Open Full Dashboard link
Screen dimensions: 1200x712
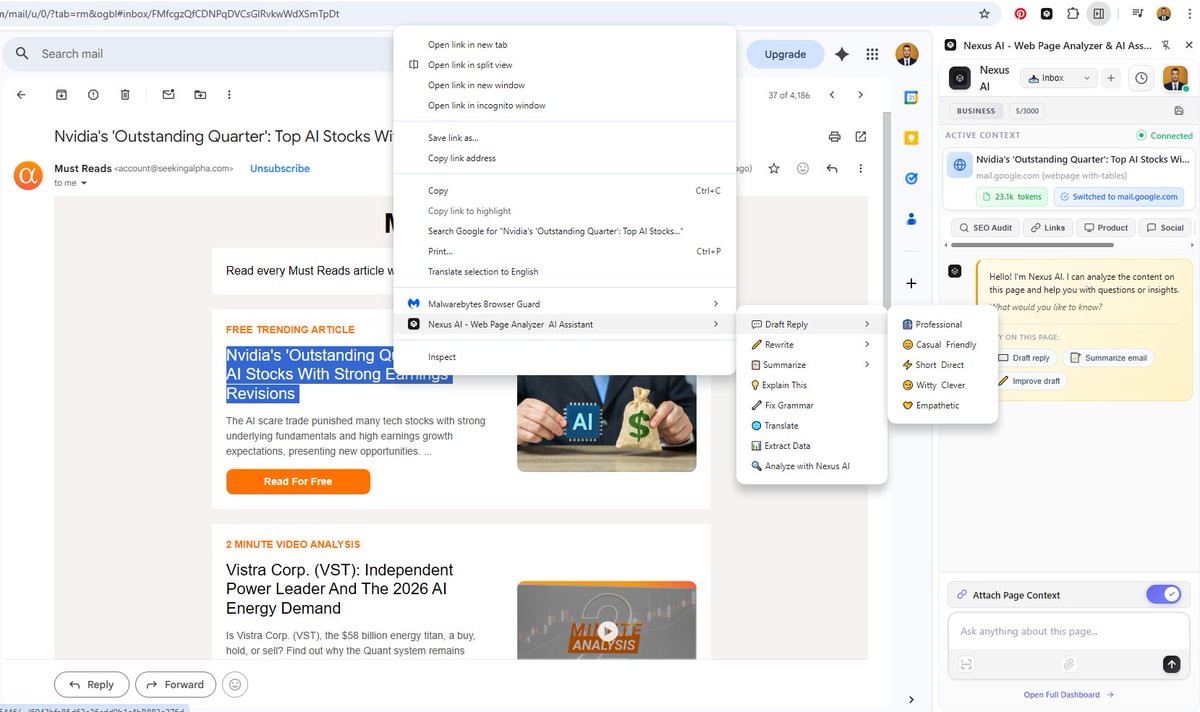pos(1069,695)
